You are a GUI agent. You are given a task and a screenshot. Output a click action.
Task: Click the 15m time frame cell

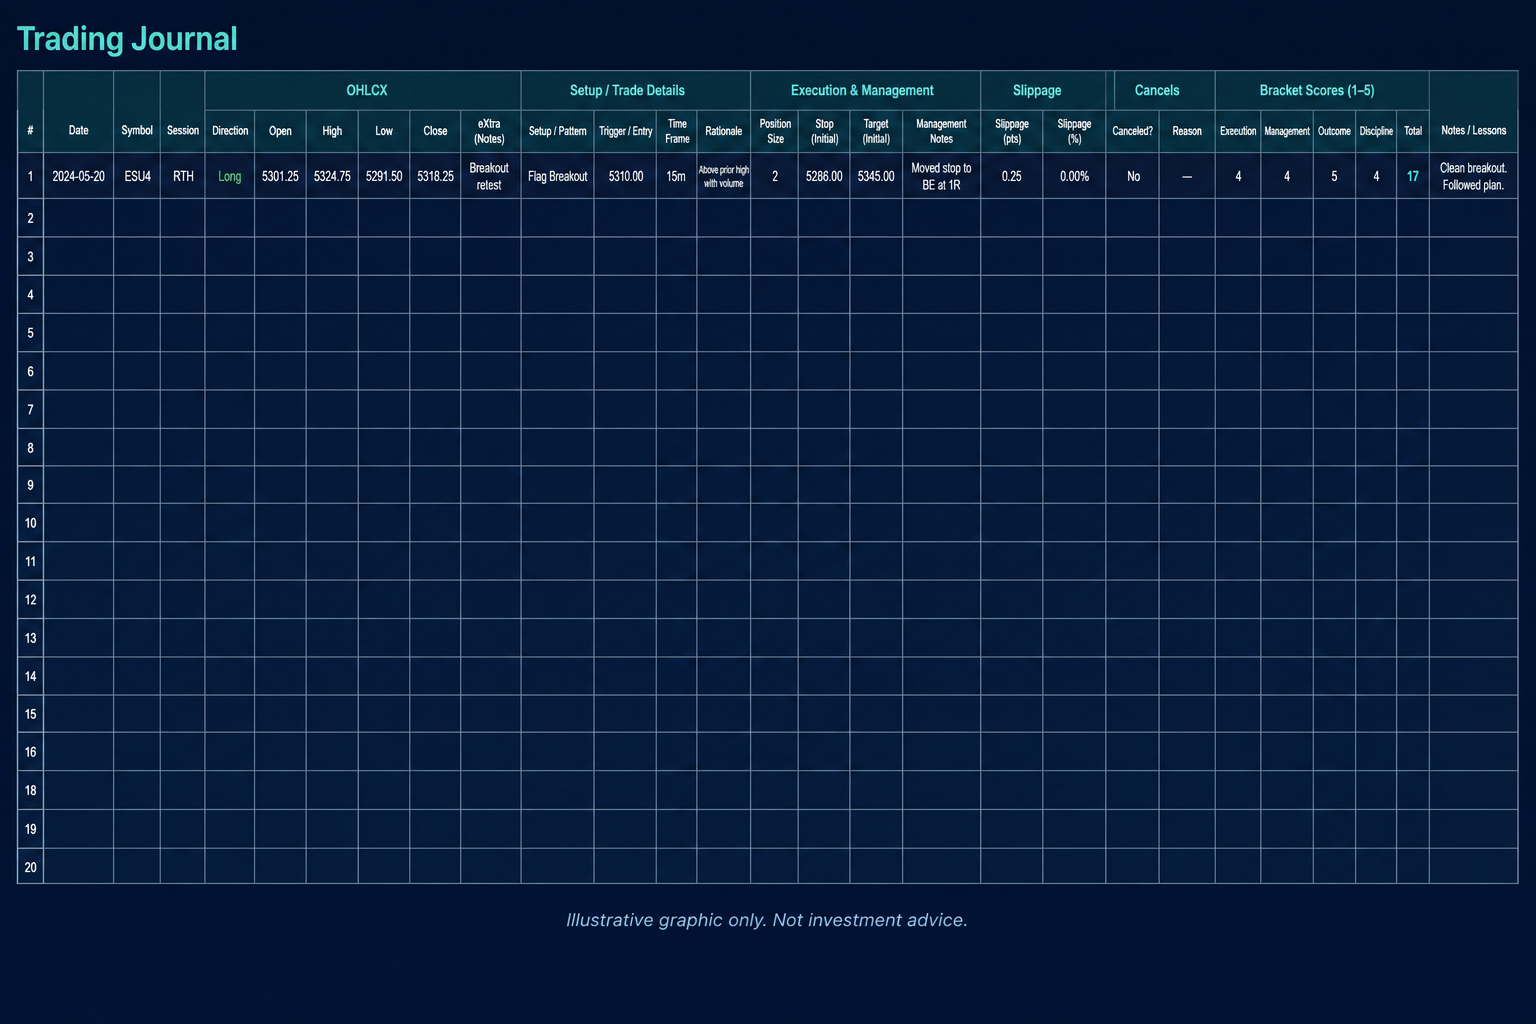pyautogui.click(x=676, y=176)
